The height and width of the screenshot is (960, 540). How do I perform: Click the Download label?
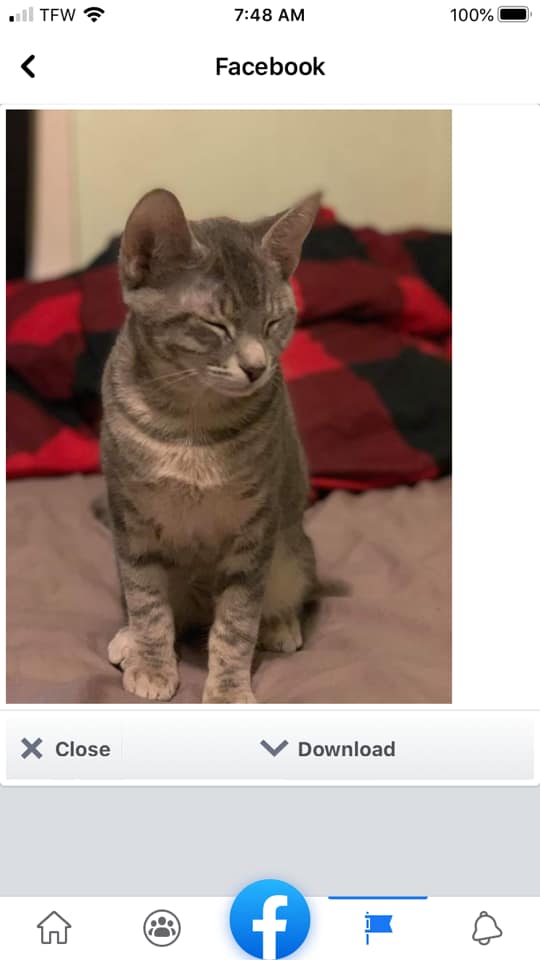[x=347, y=749]
